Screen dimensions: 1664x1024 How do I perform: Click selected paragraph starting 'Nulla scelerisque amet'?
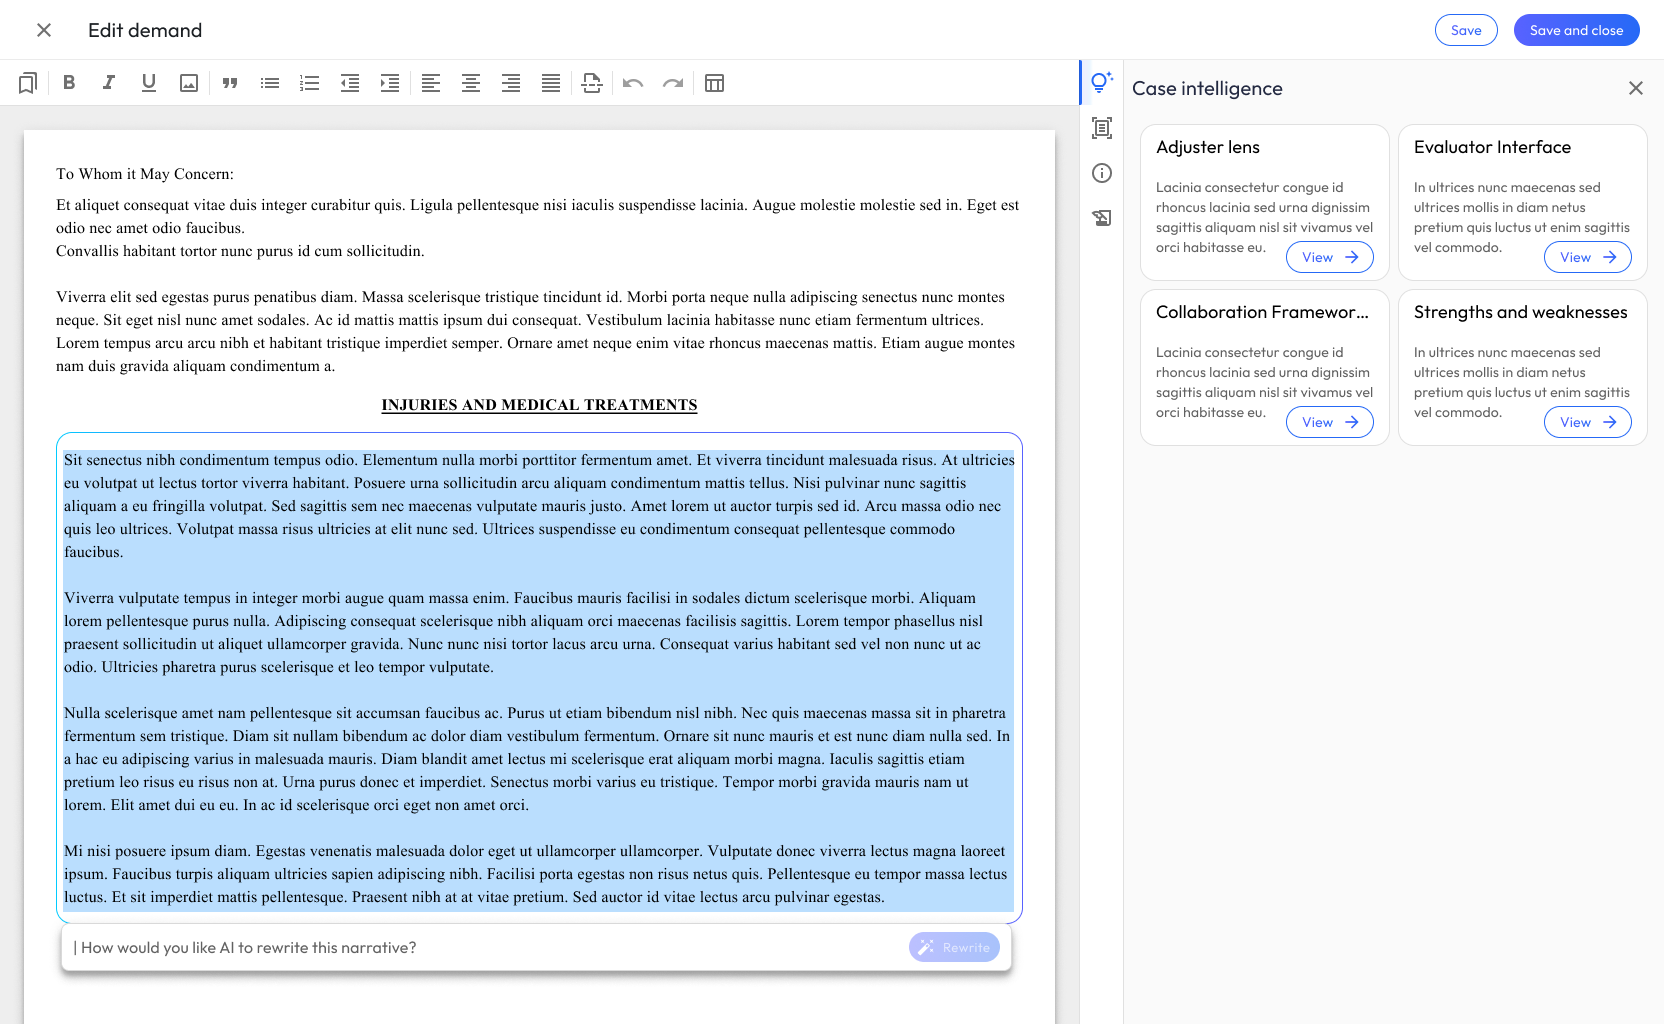coord(537,759)
